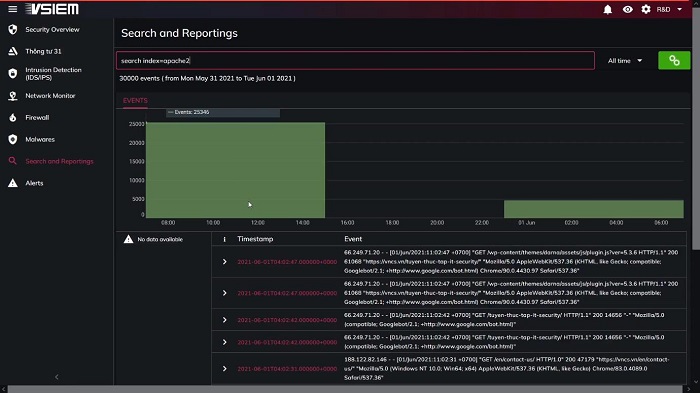Click the Event column header
The height and width of the screenshot is (393, 700).
pos(353,239)
